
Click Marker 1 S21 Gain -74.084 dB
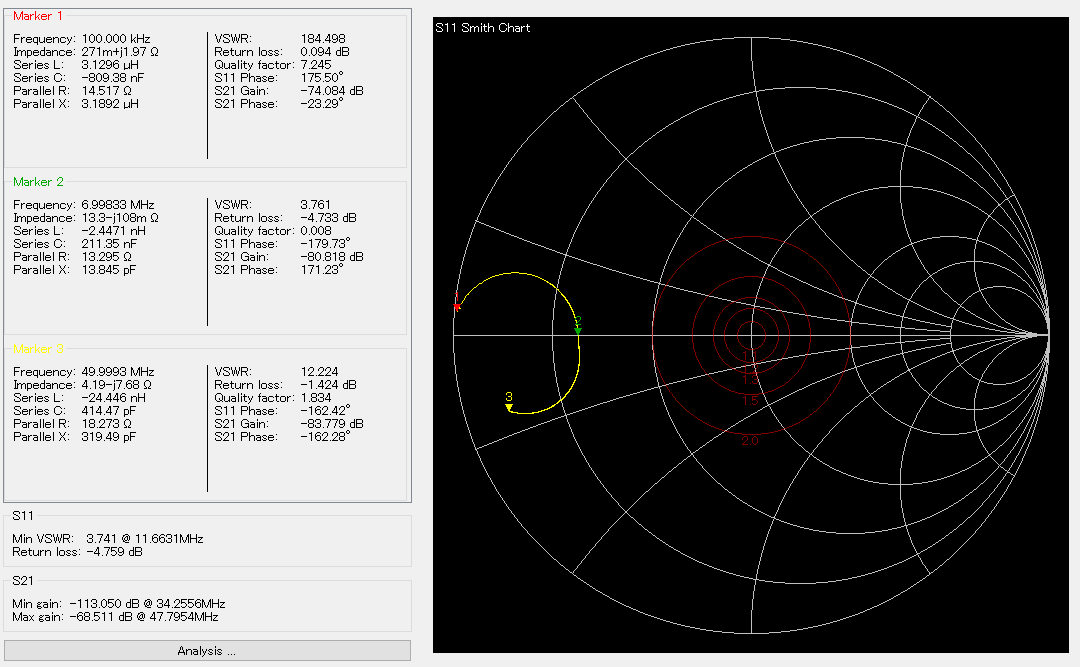[332, 91]
